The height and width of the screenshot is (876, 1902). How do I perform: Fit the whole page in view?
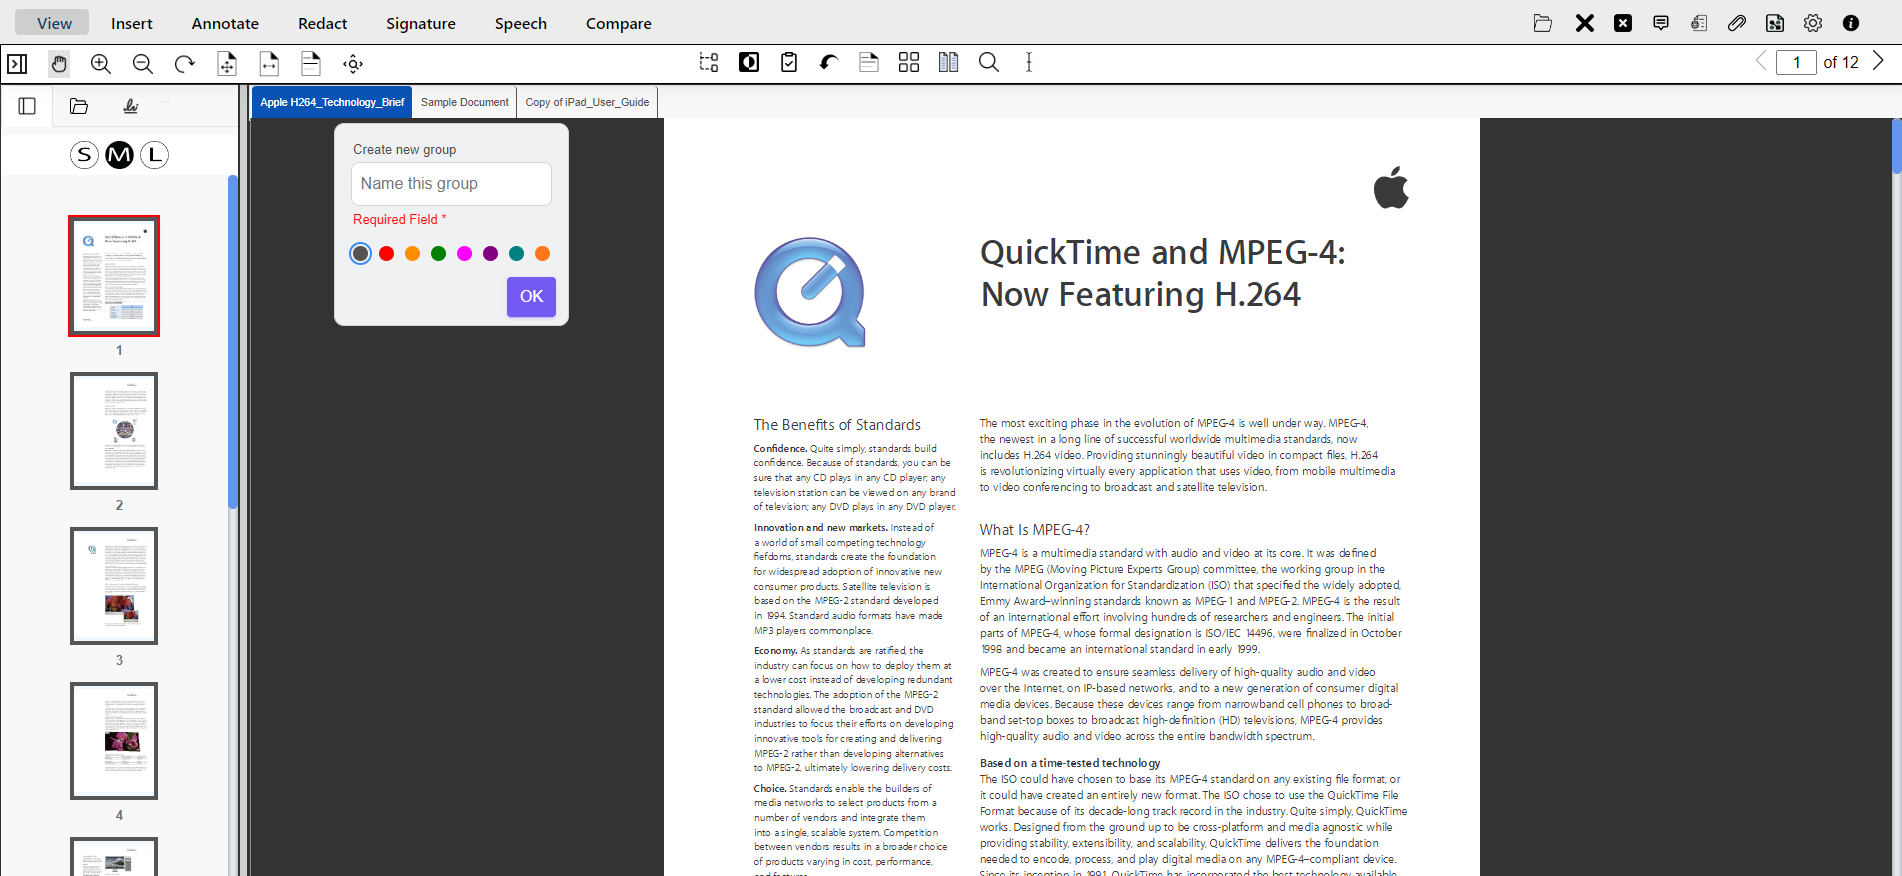pos(227,64)
